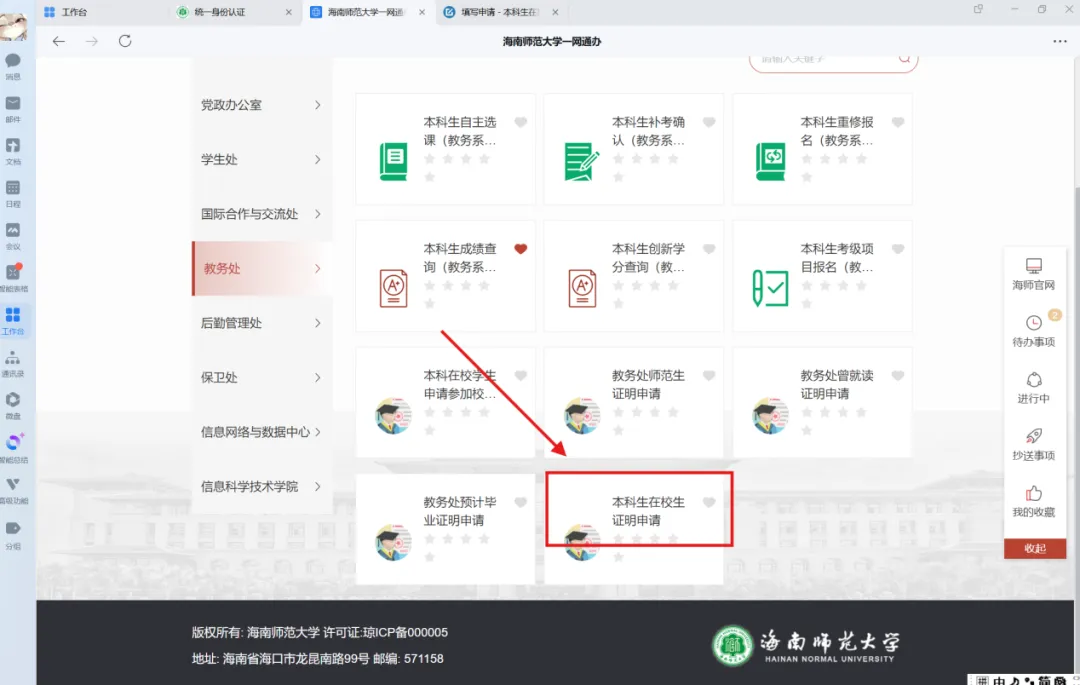Expand 国际合作与交流处 chevron
1080x685 pixels.
point(318,213)
